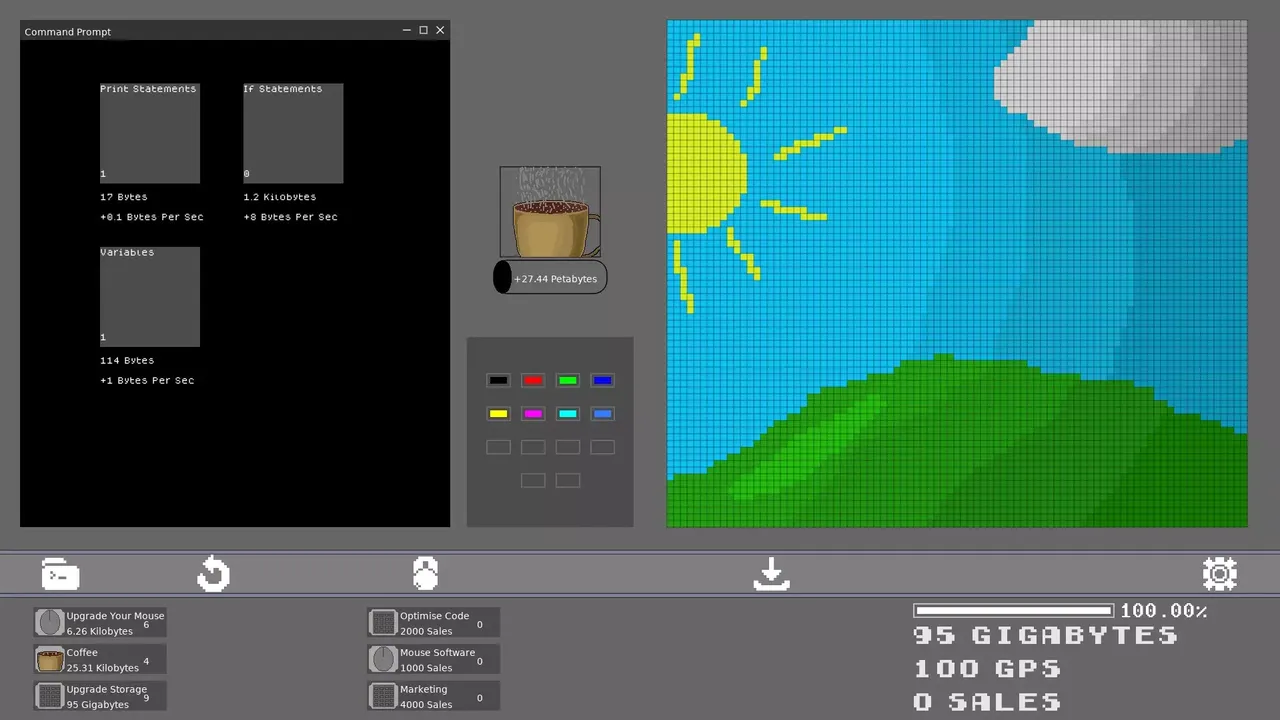Click the Optimise Code icon
Viewport: 1280px width, 720px height.
coord(383,623)
